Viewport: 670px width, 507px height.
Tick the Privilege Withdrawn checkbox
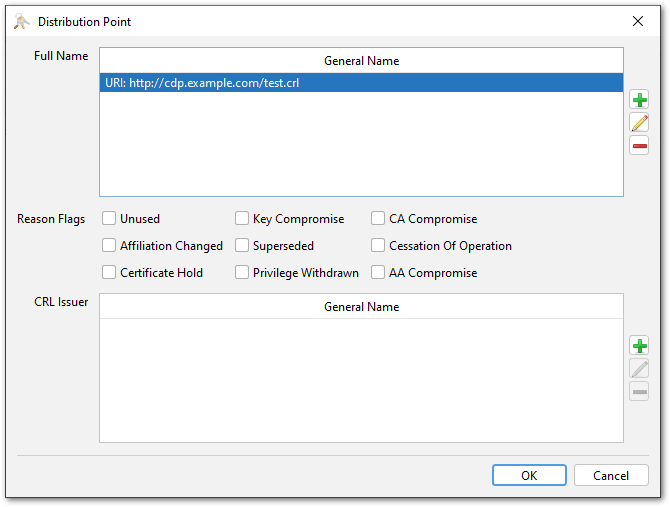[x=243, y=273]
